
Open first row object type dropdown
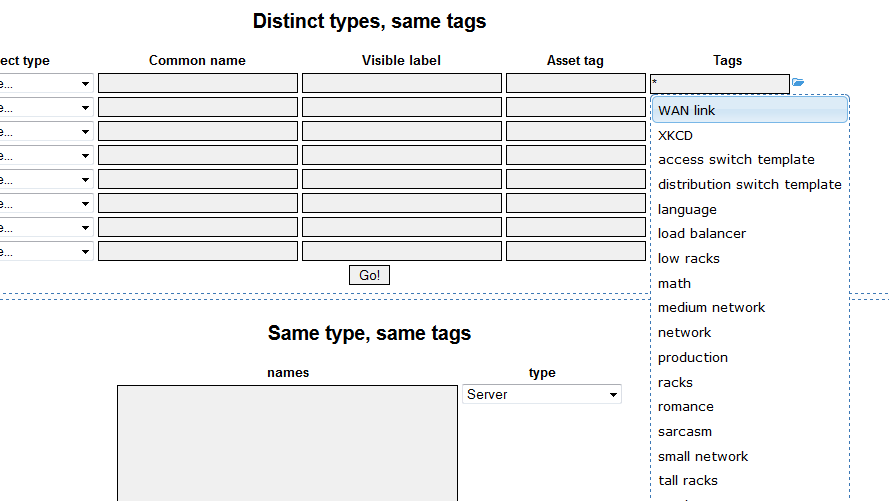pyautogui.click(x=45, y=84)
